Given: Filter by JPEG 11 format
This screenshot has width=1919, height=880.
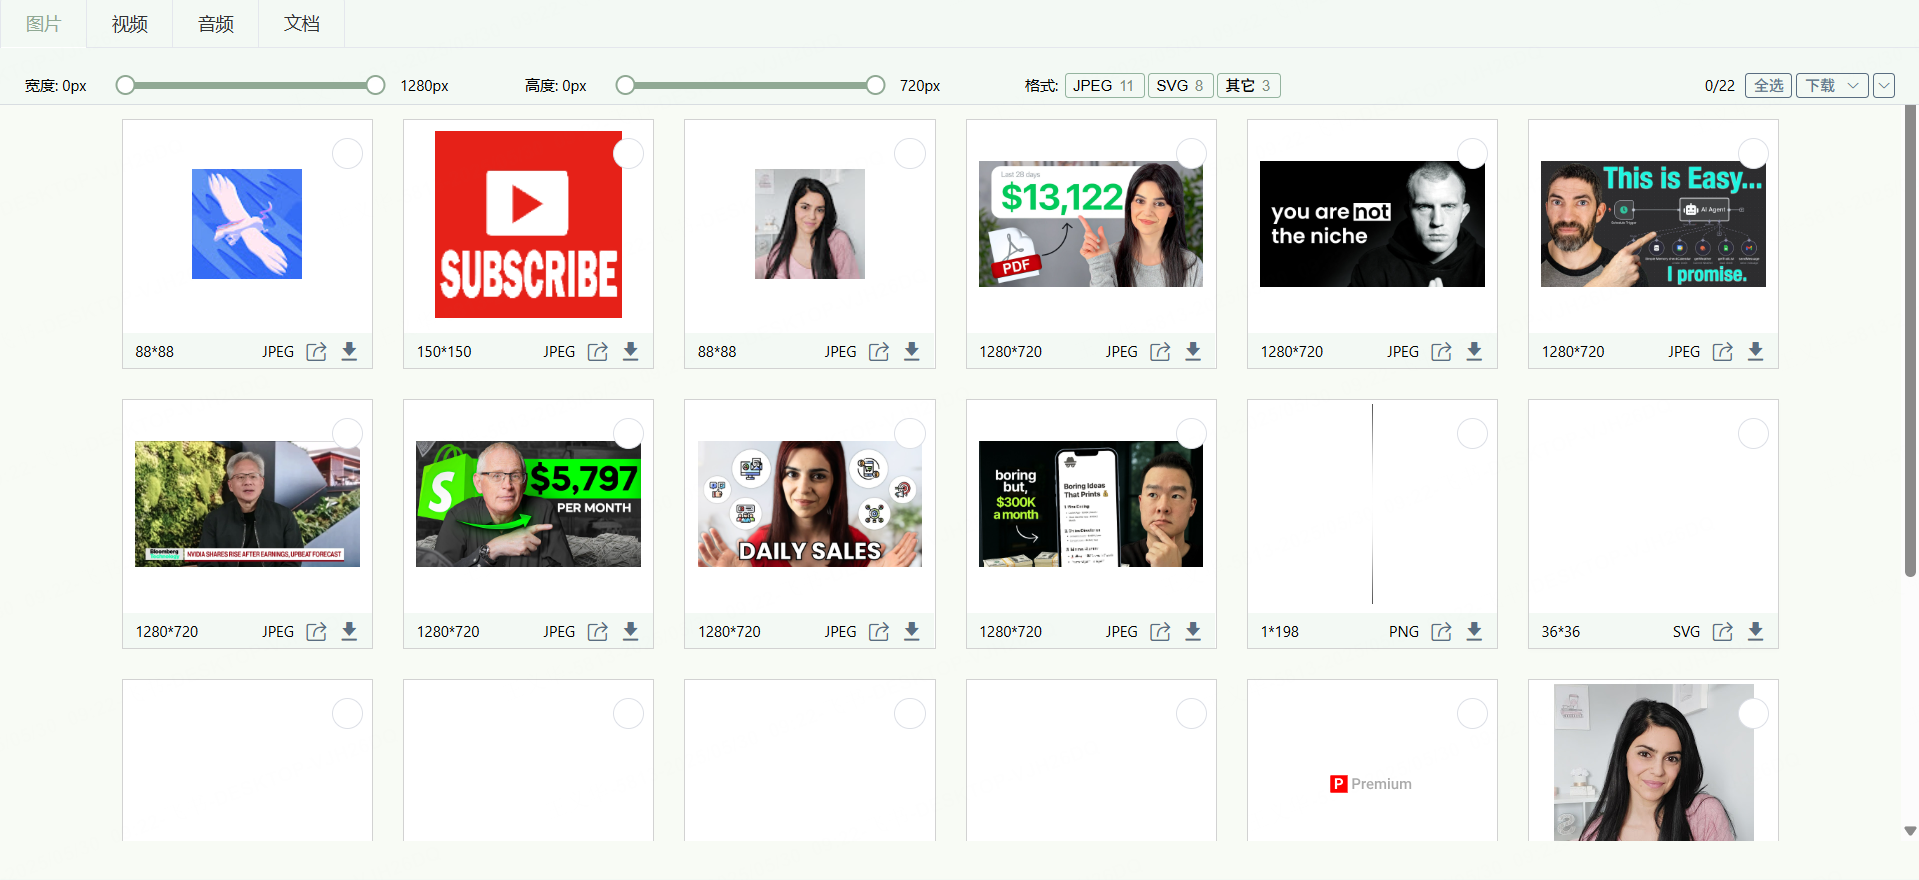Looking at the screenshot, I should [x=1104, y=86].
